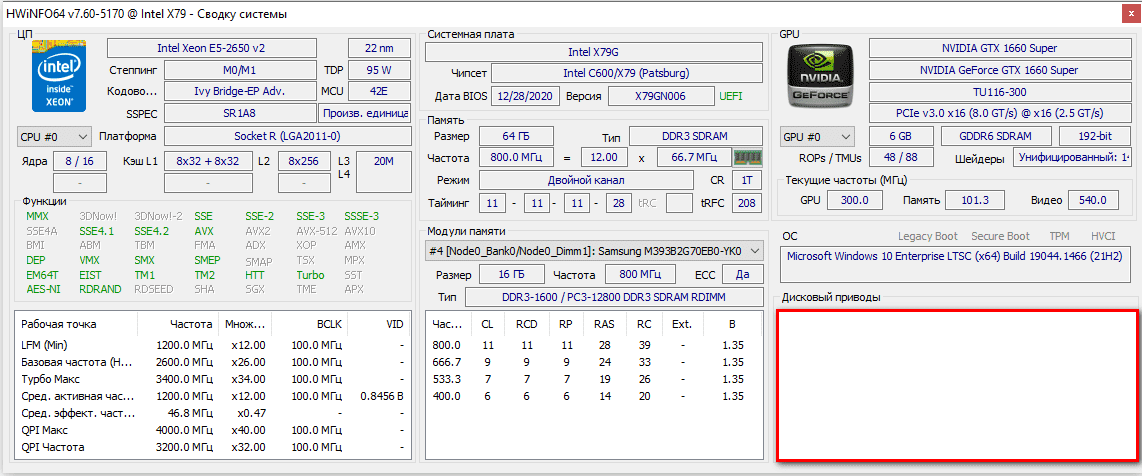This screenshot has width=1142, height=476.
Task: Click the NVIDIA GeForce GTX 1660 Super field
Action: click(999, 71)
